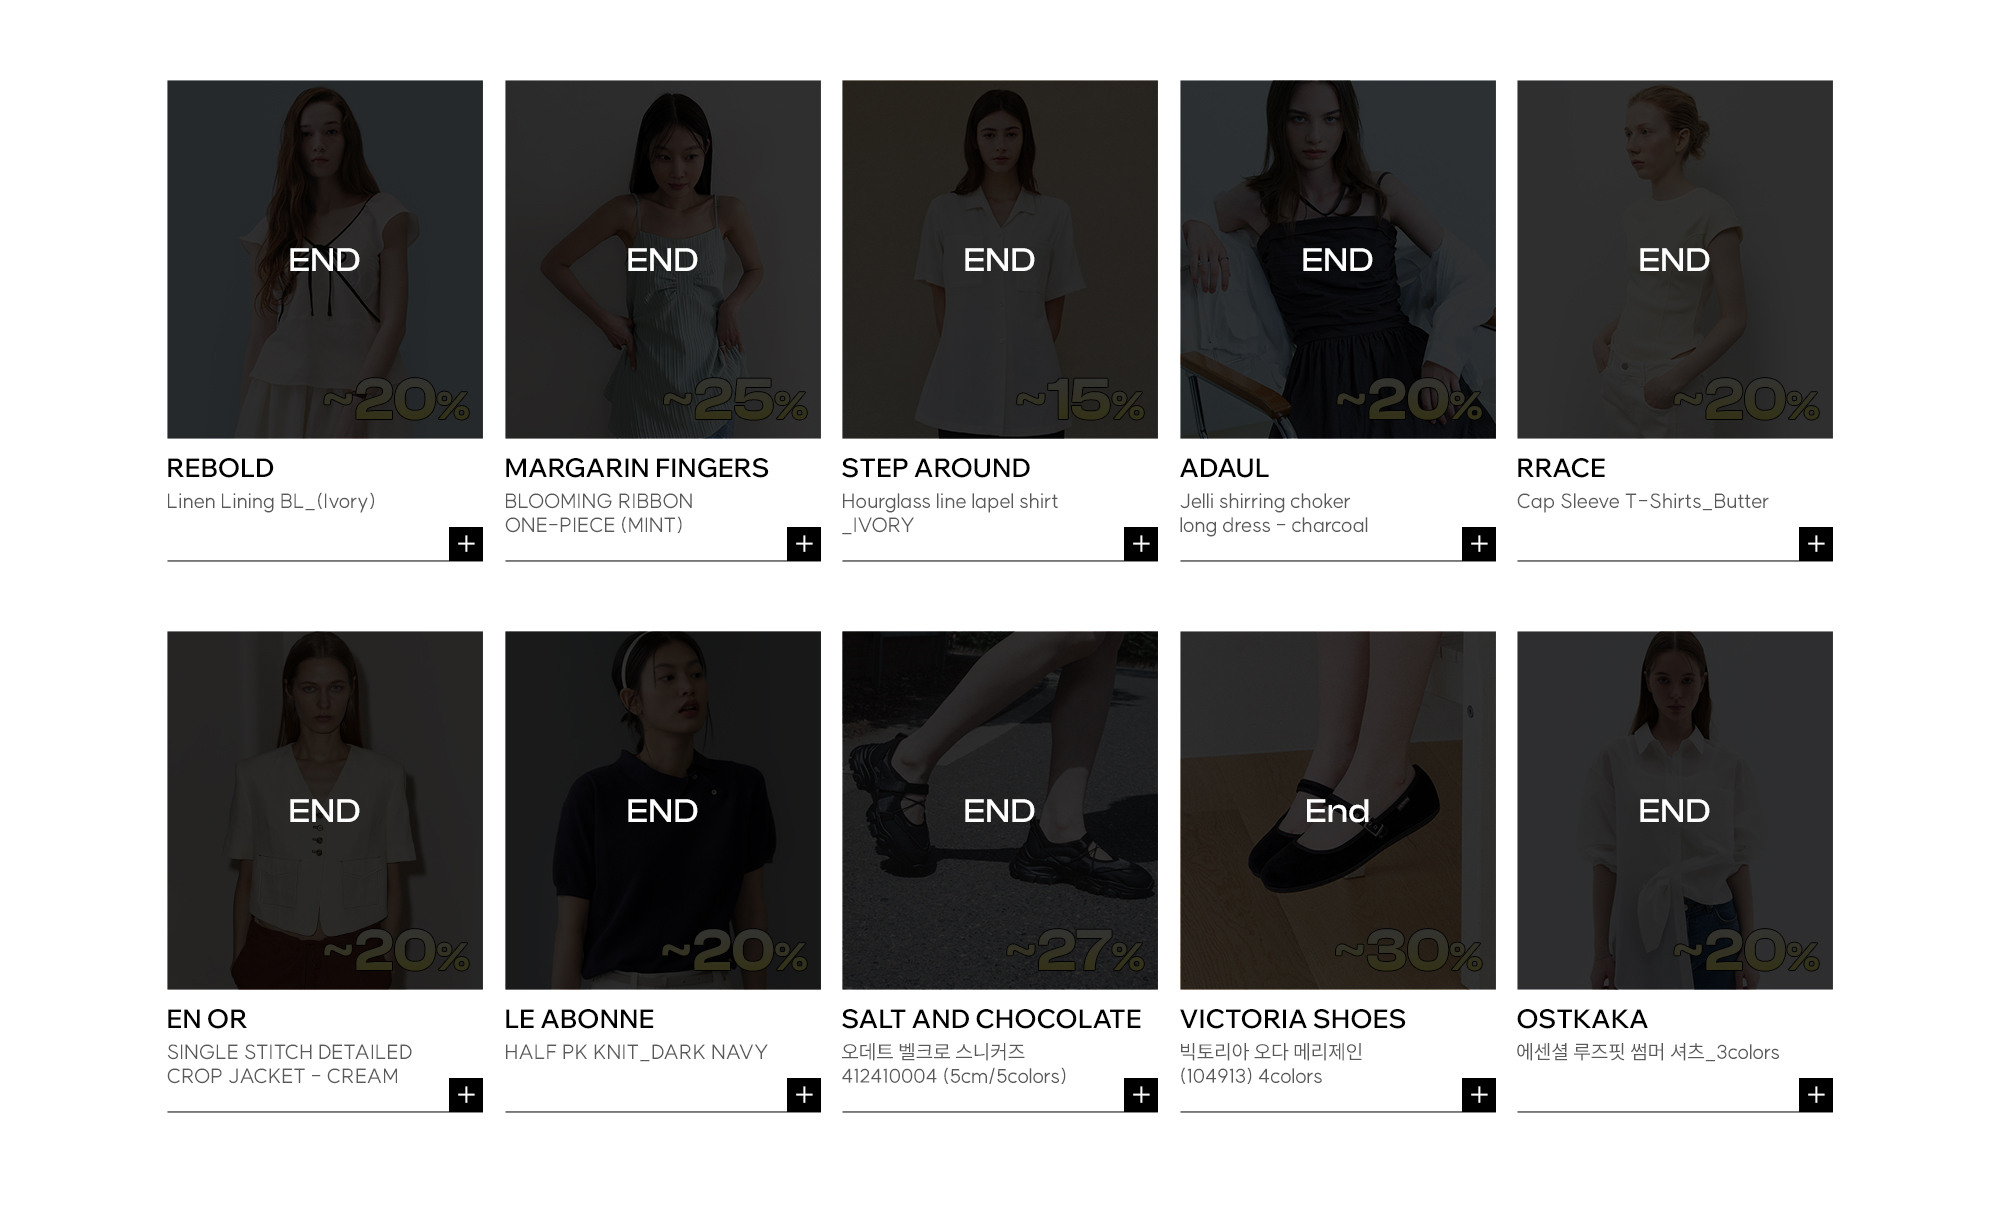Click the plus icon under EN OR
The height and width of the screenshot is (1212, 2000).
[x=466, y=1095]
